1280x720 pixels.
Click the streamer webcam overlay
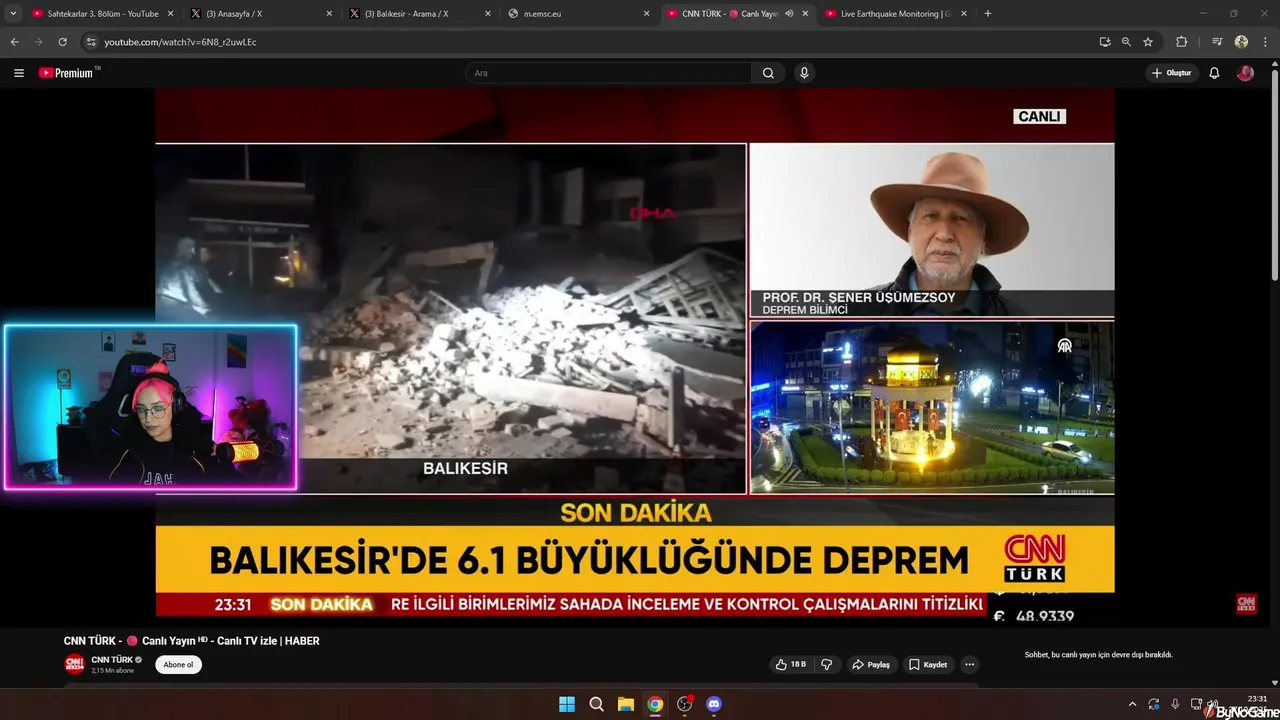point(150,407)
